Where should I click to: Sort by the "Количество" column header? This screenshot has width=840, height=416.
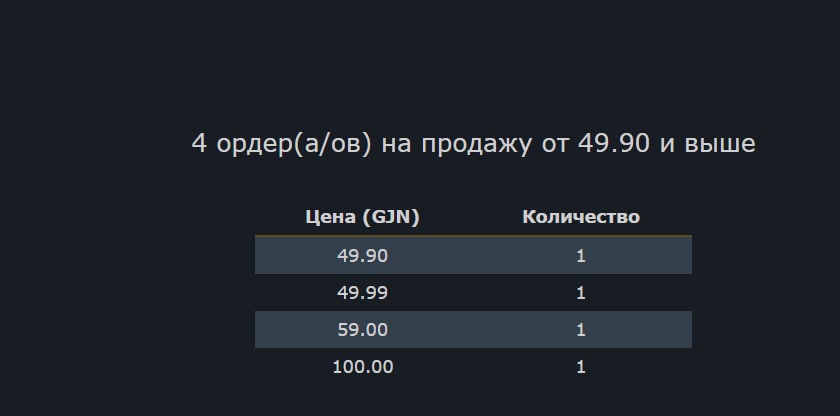pos(581,217)
